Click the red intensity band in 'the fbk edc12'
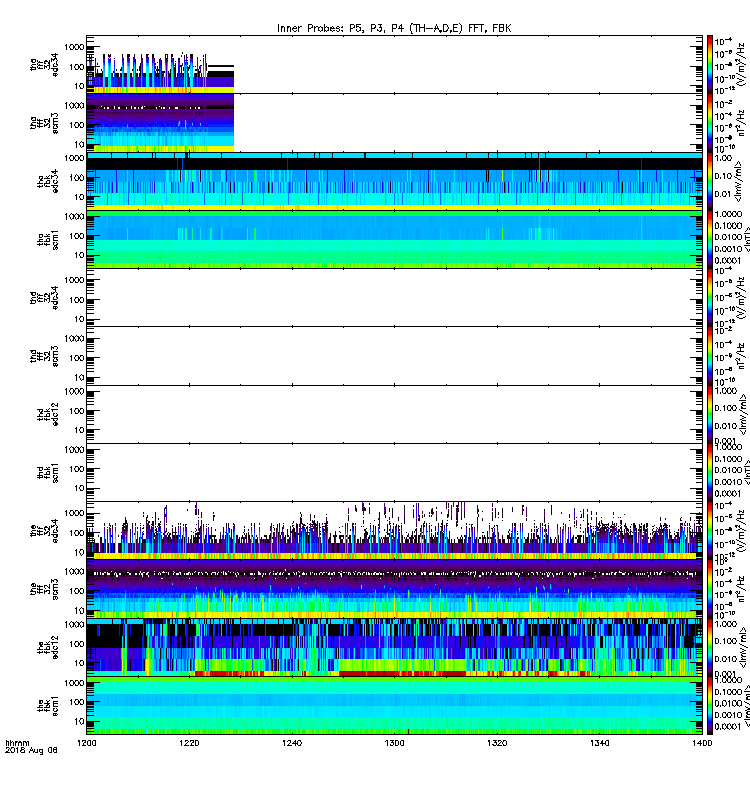 click(403, 673)
